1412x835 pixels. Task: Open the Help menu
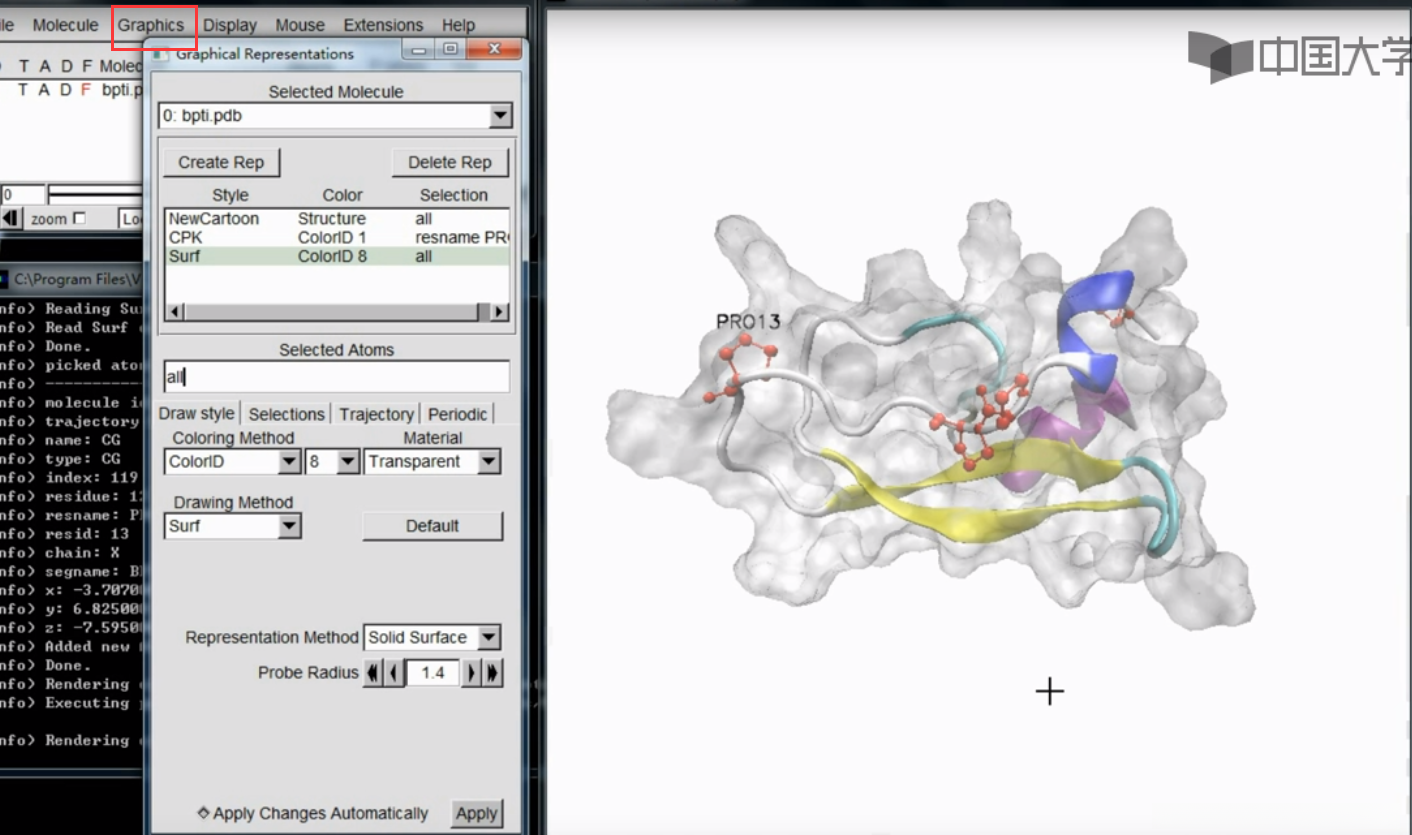click(x=458, y=25)
